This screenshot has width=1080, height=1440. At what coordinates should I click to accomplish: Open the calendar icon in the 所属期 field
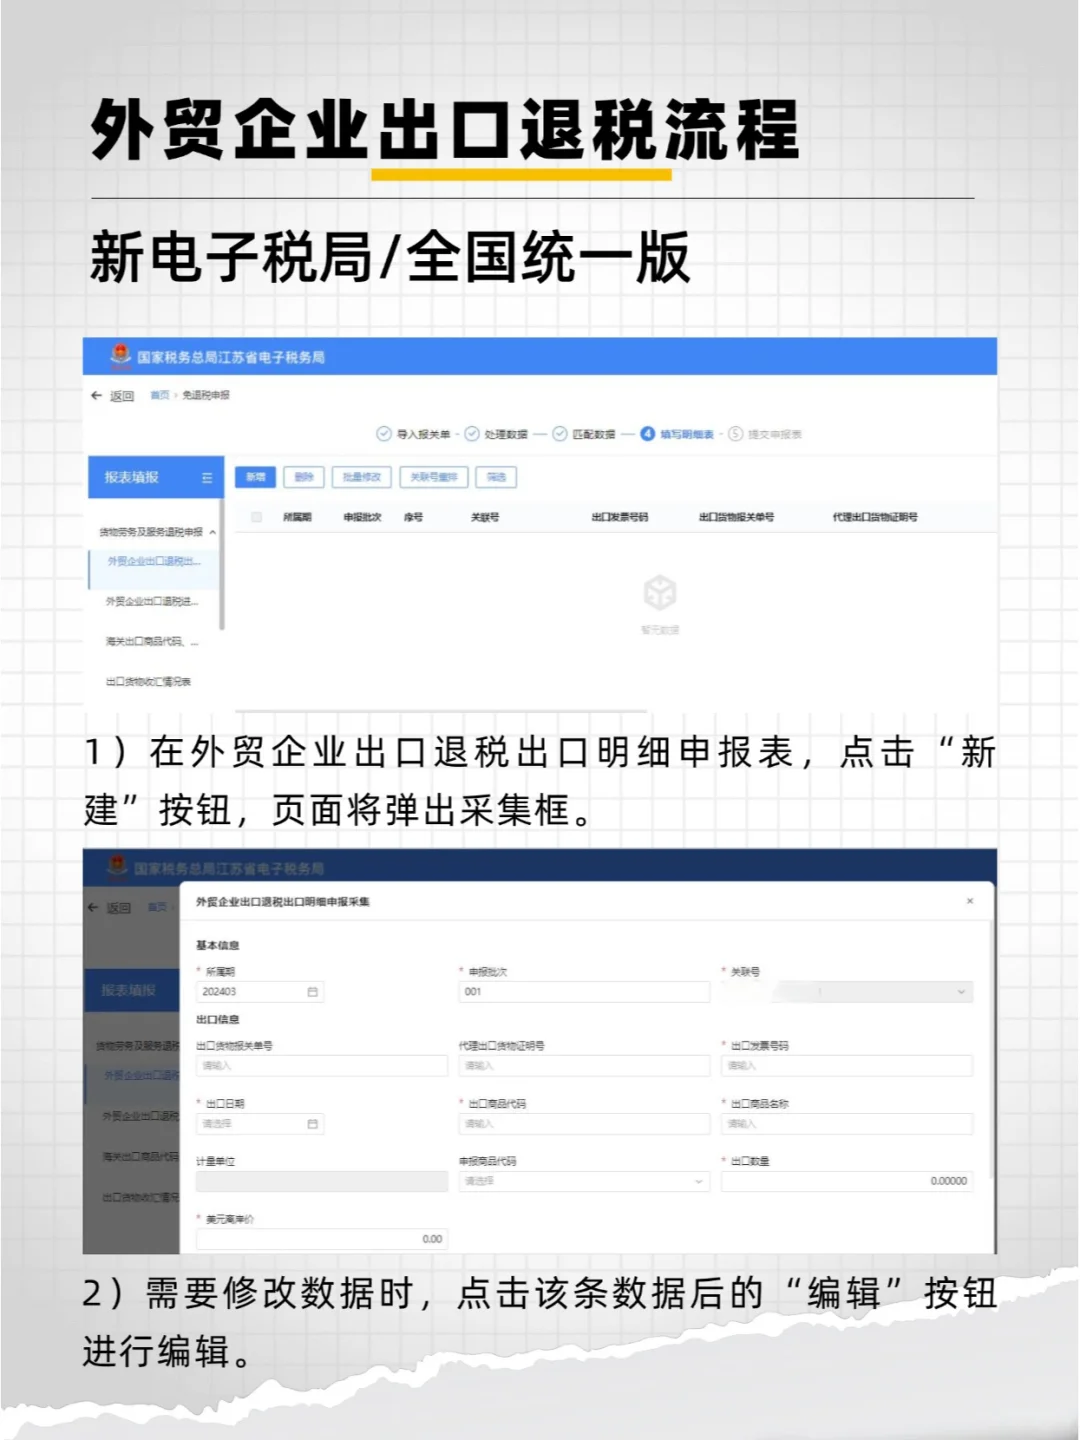(311, 992)
